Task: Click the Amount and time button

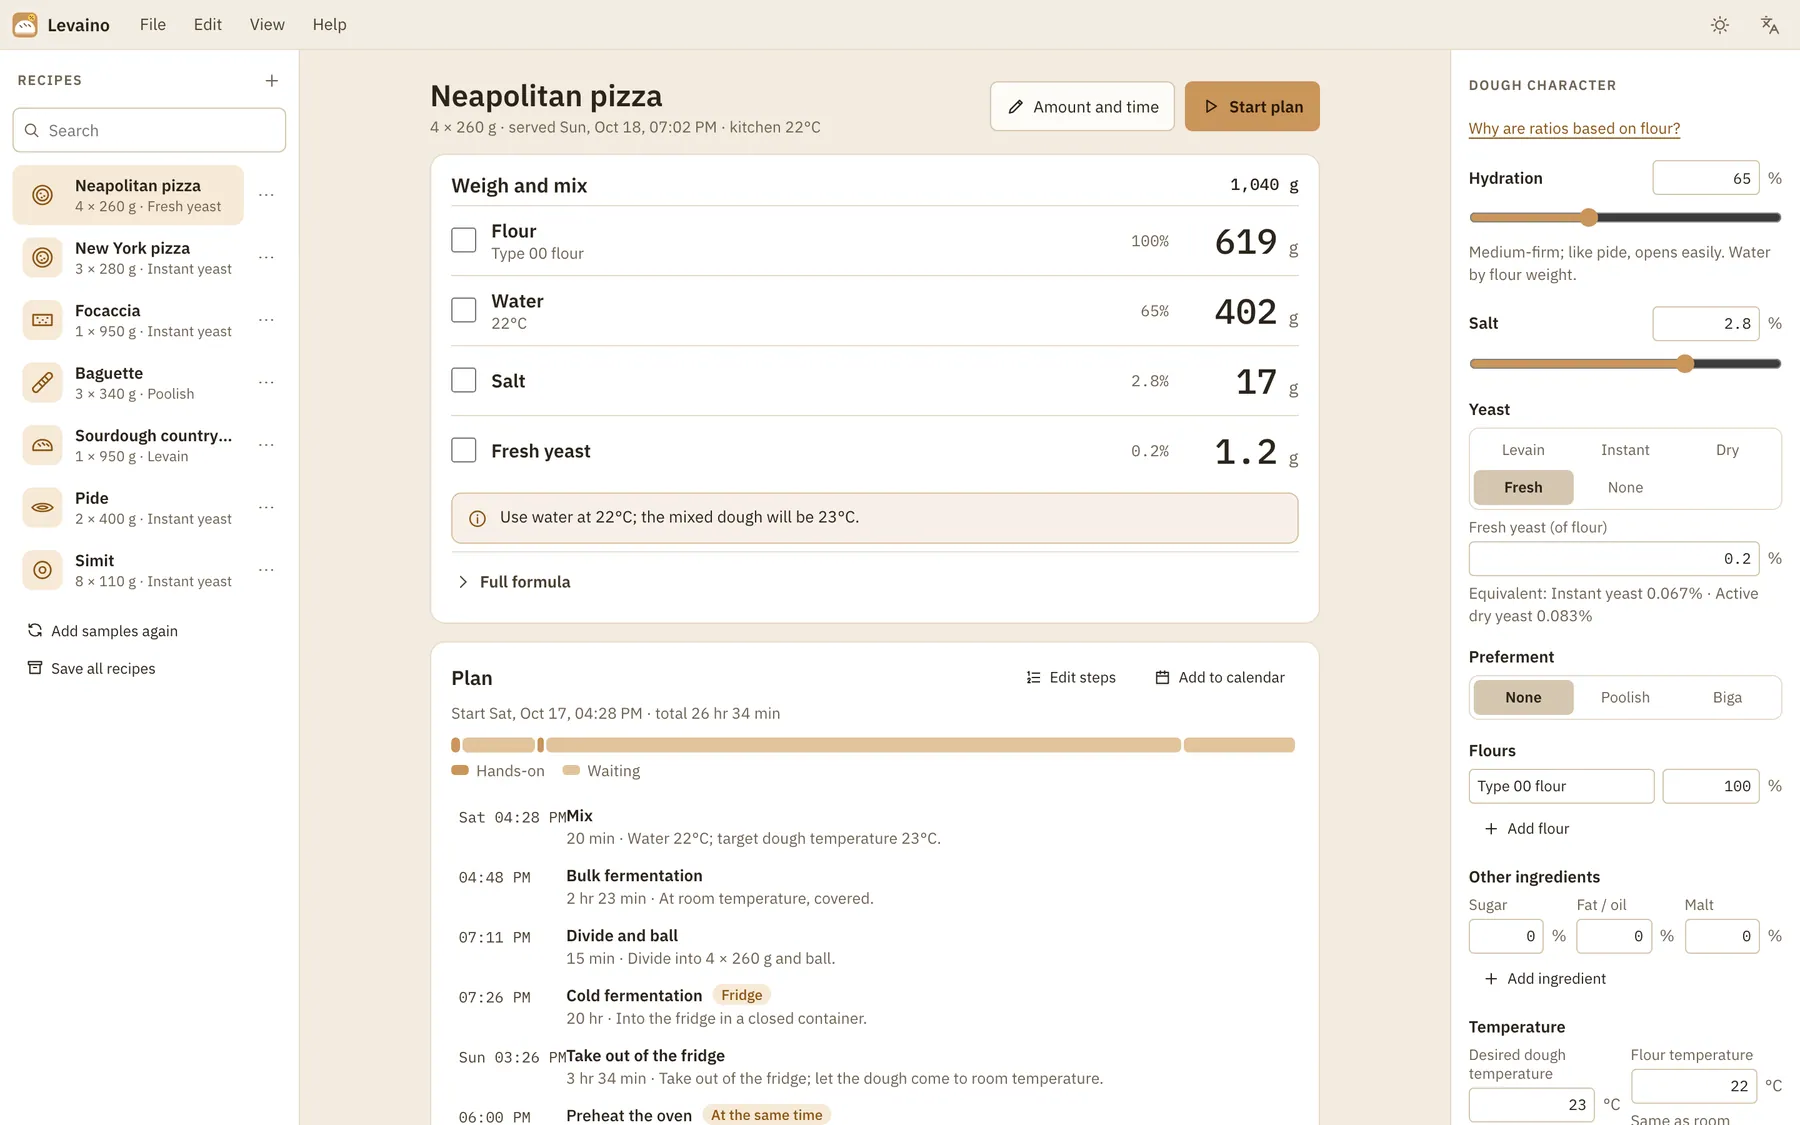Action: pos(1082,106)
